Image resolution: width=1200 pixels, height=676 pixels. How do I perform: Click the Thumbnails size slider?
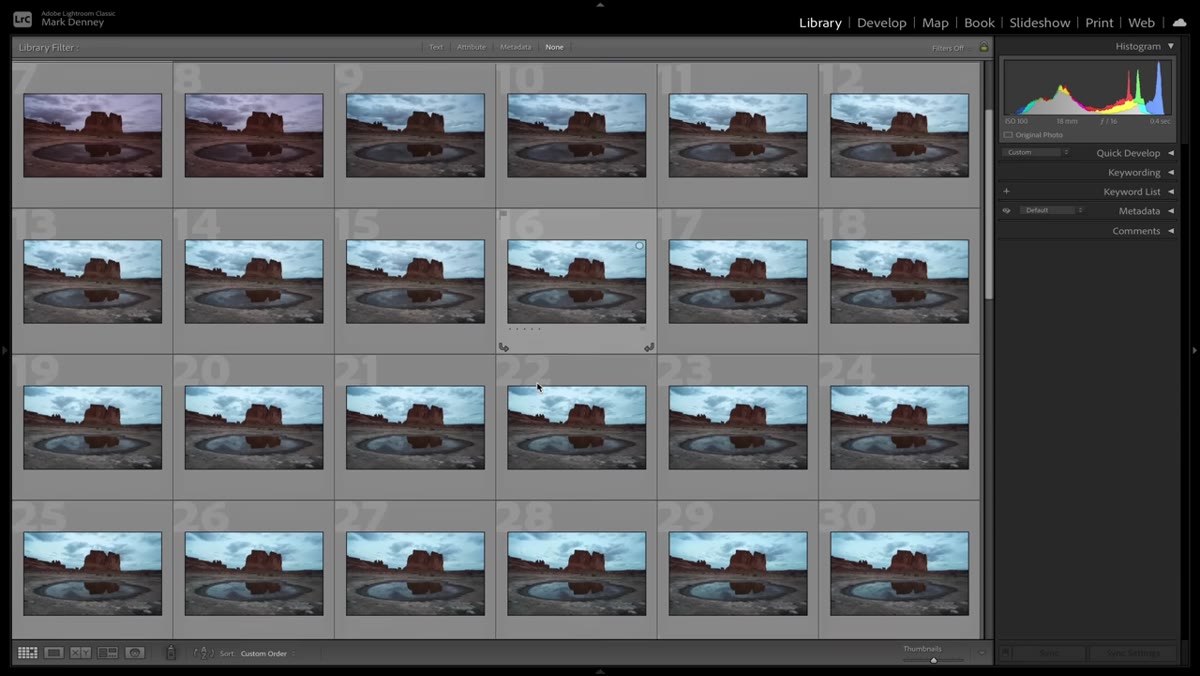(x=933, y=660)
